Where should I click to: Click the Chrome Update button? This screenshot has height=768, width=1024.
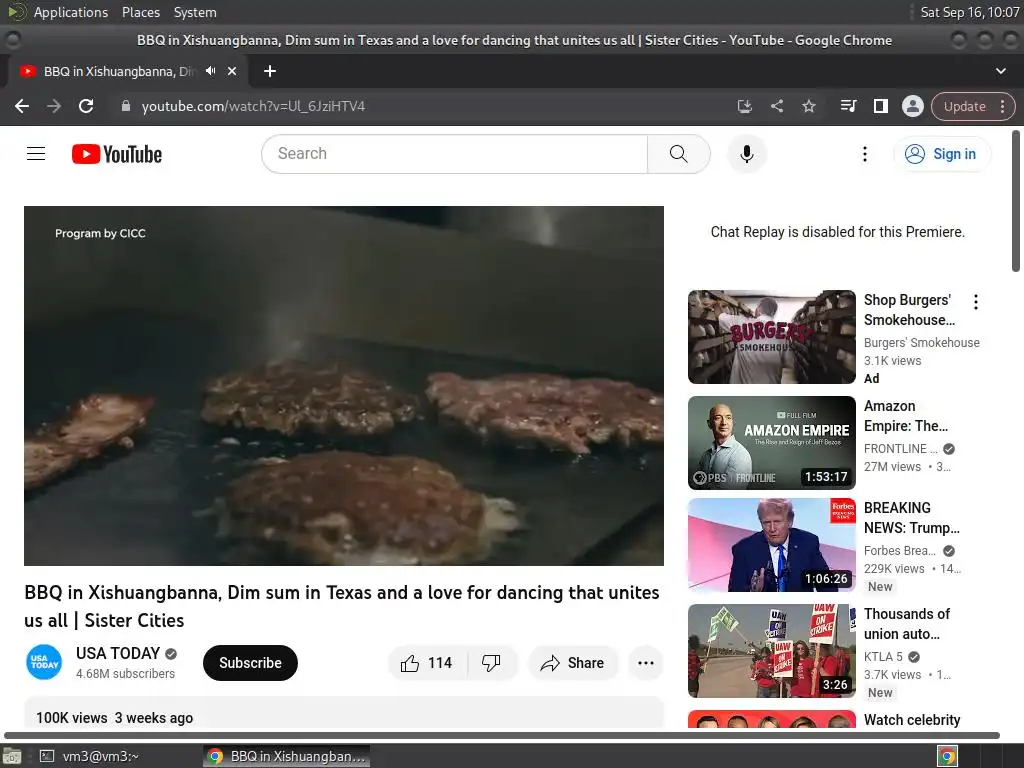(x=965, y=106)
